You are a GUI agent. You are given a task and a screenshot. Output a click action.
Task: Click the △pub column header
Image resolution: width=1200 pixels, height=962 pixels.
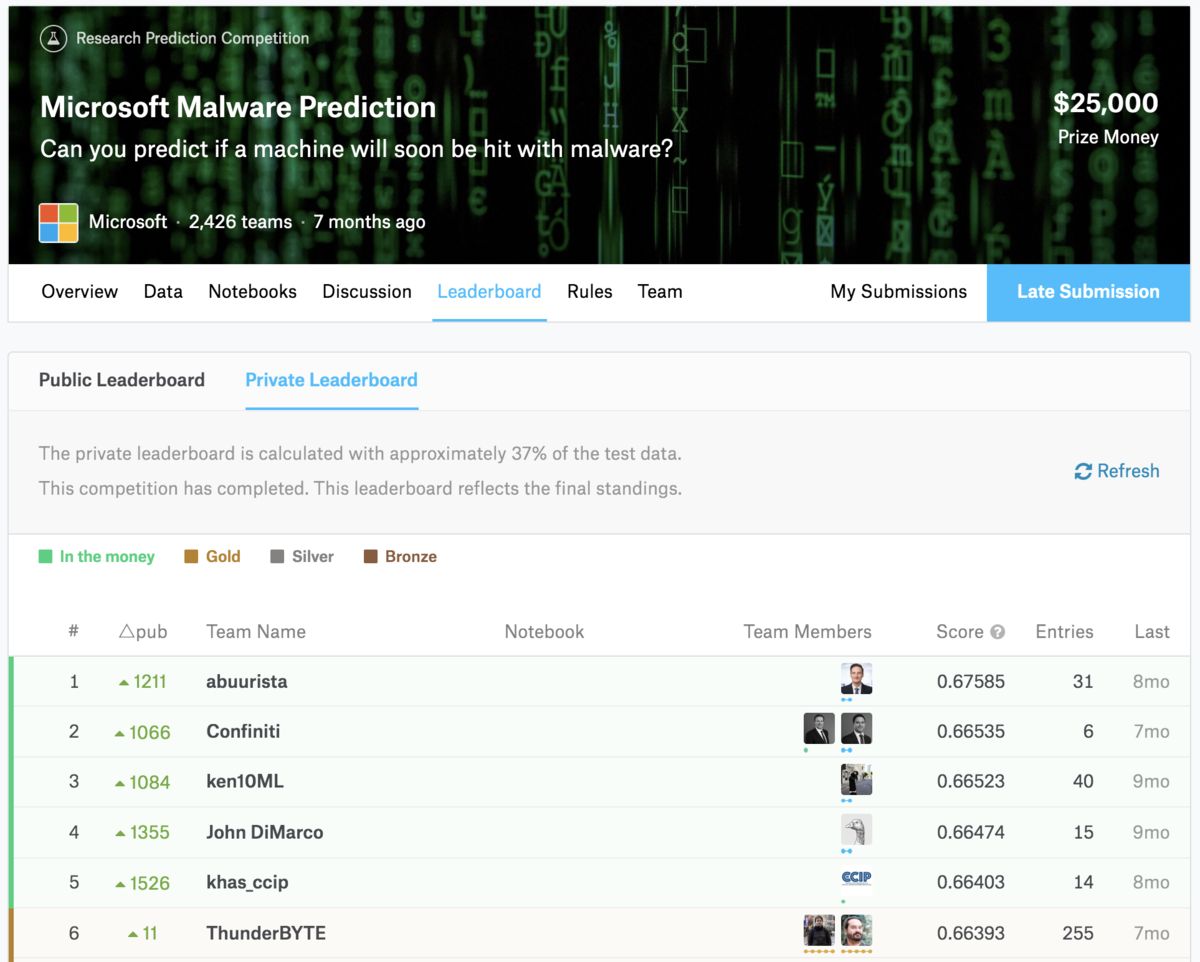[143, 632]
